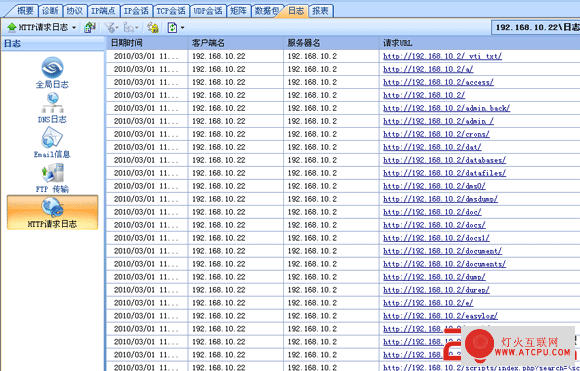Open the /crons/ URL link
The image size is (580, 371).
436,134
